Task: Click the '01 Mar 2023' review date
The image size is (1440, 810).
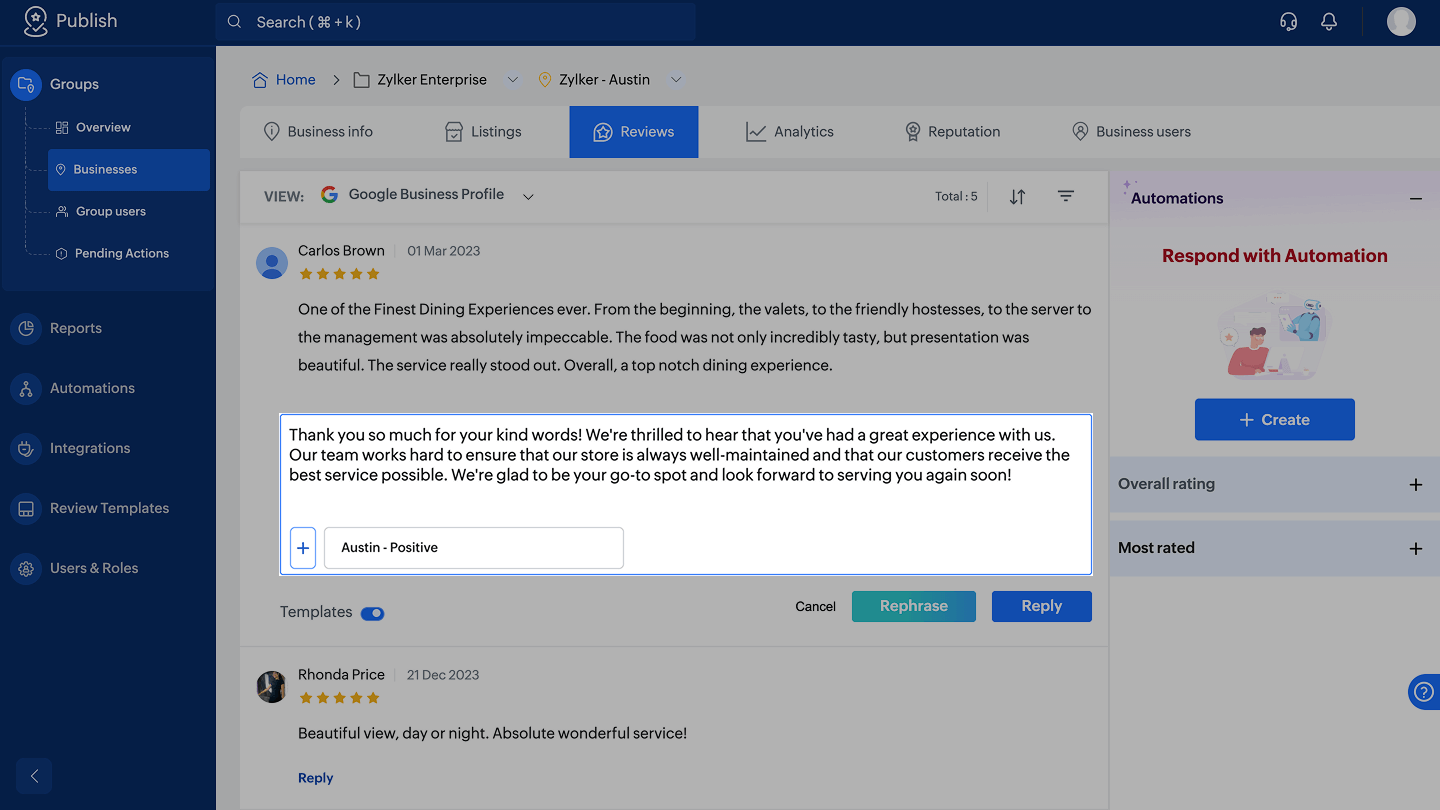Action: (444, 251)
